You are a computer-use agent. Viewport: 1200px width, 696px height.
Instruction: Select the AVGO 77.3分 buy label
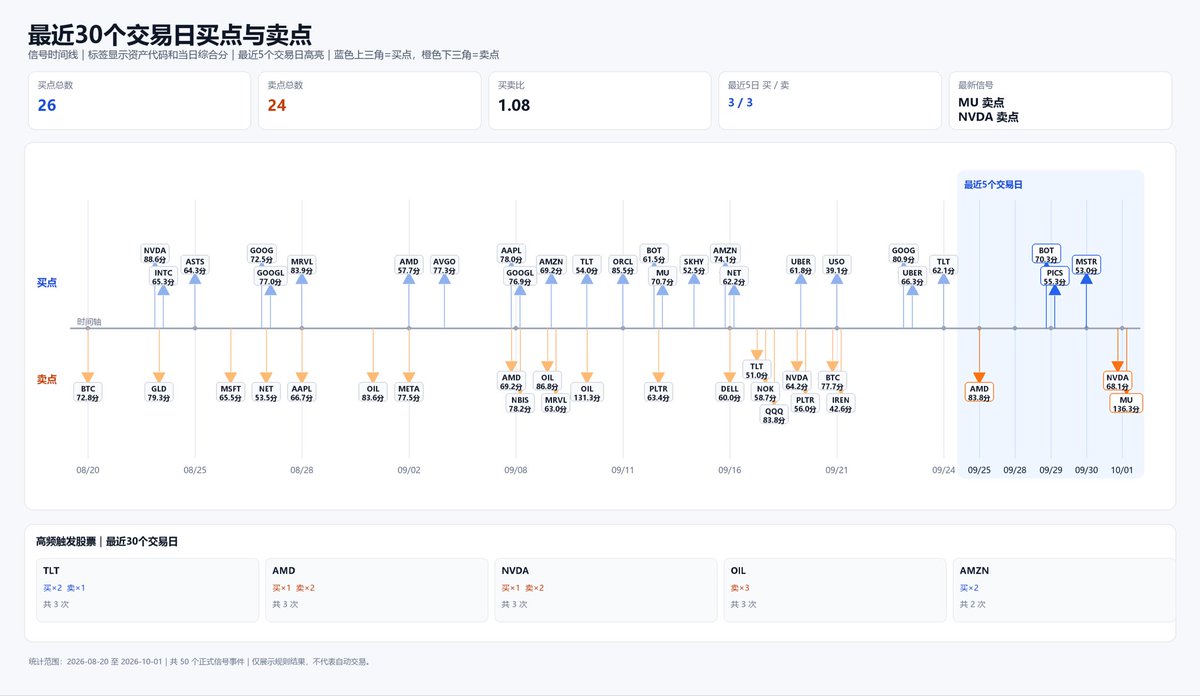(x=444, y=266)
